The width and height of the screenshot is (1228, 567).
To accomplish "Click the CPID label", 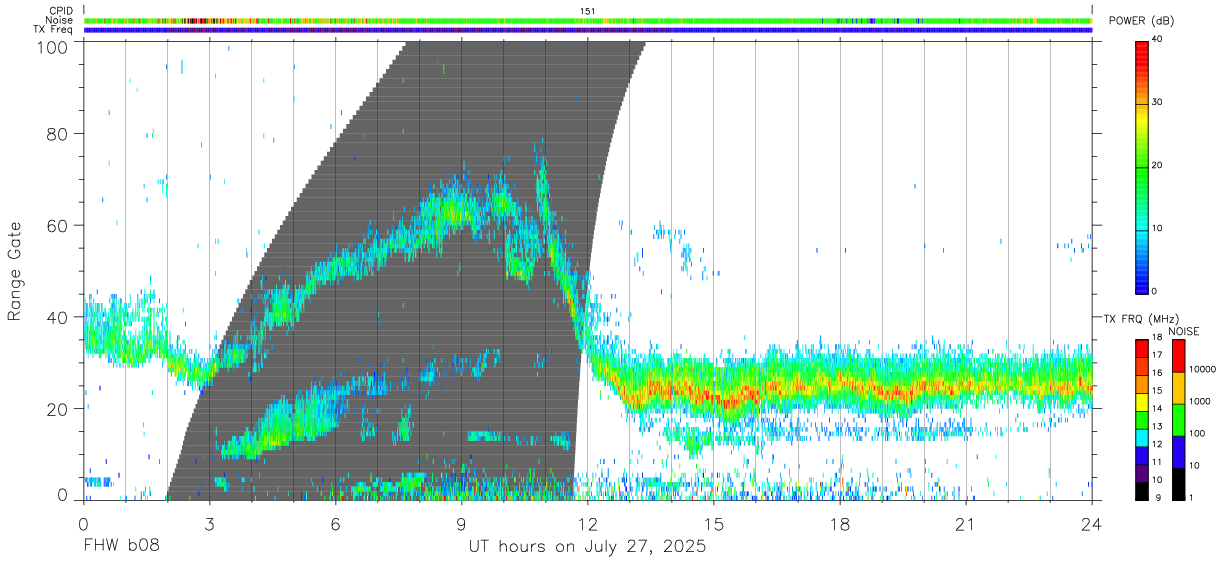I will coord(59,11).
